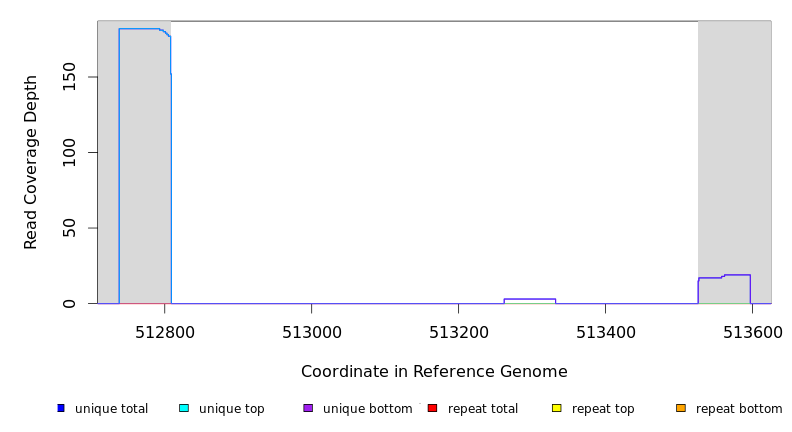Click the red repeat total legend swatch

[432, 408]
